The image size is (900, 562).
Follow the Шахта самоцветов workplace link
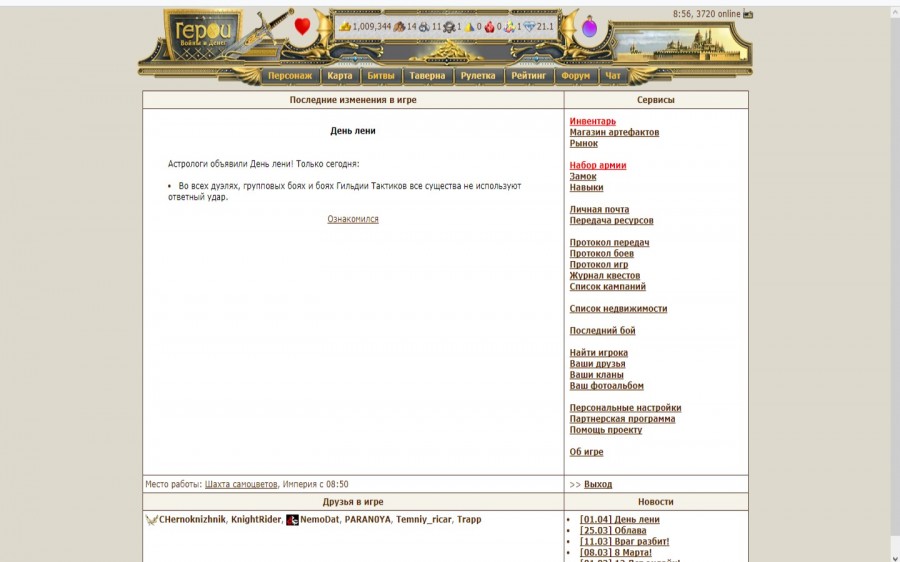click(241, 484)
